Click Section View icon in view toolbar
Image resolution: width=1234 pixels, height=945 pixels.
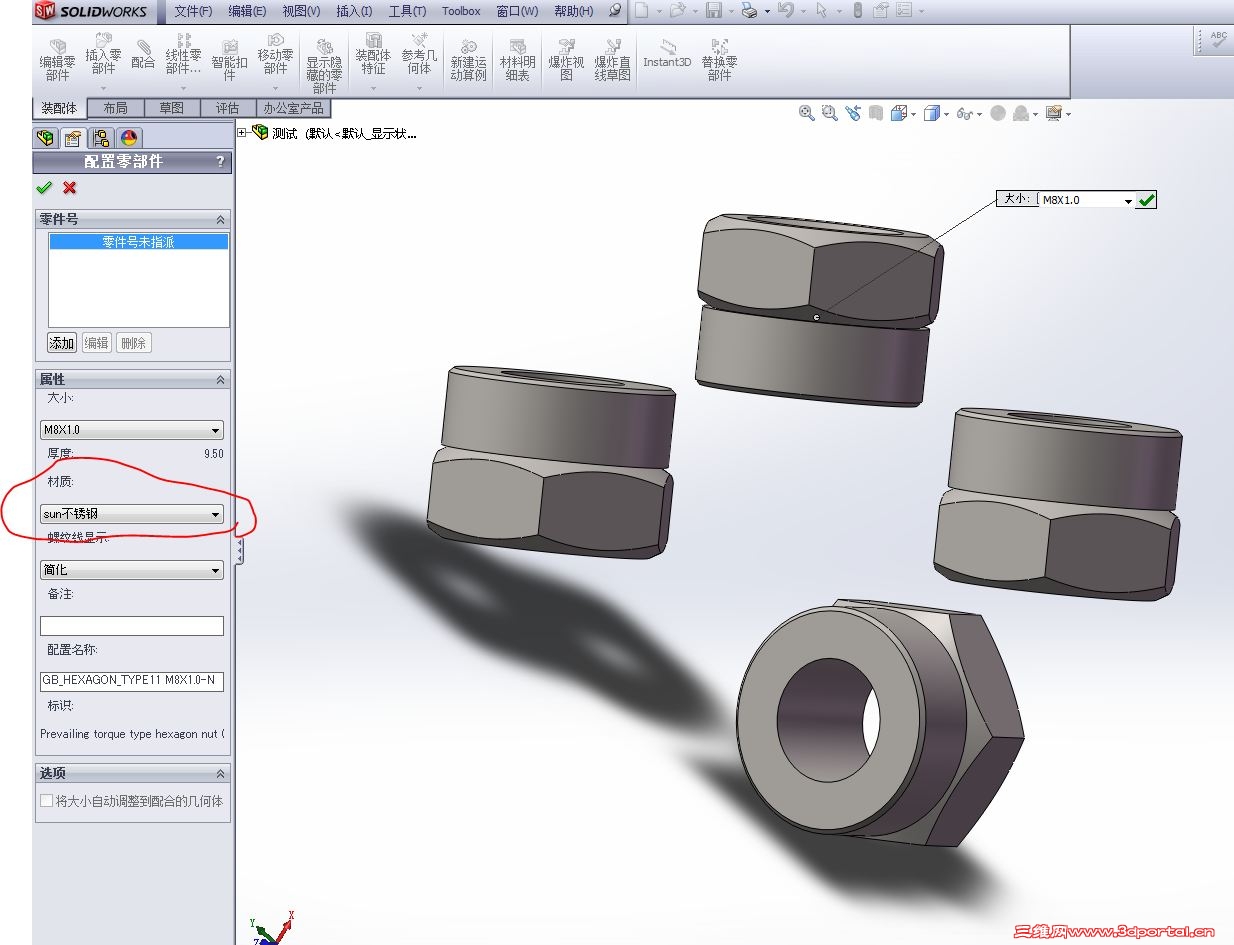point(876,114)
